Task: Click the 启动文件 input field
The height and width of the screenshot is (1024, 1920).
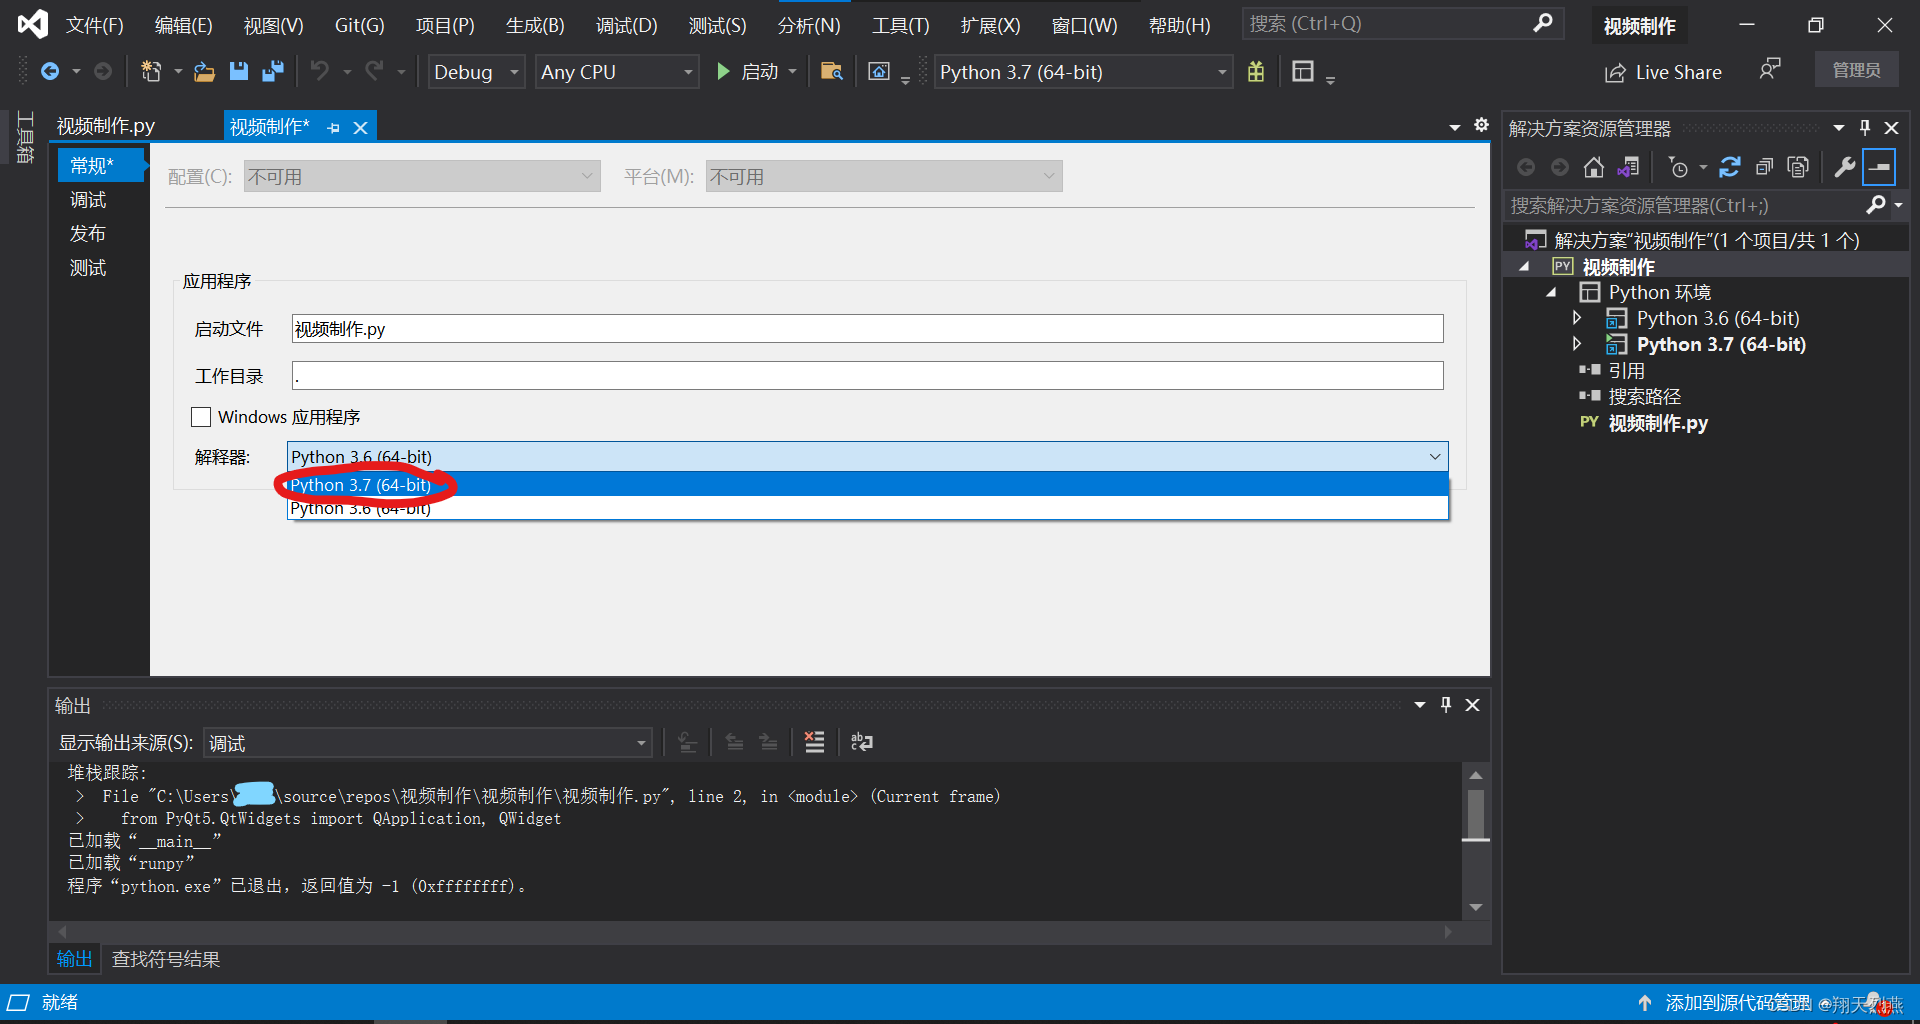Action: click(867, 329)
